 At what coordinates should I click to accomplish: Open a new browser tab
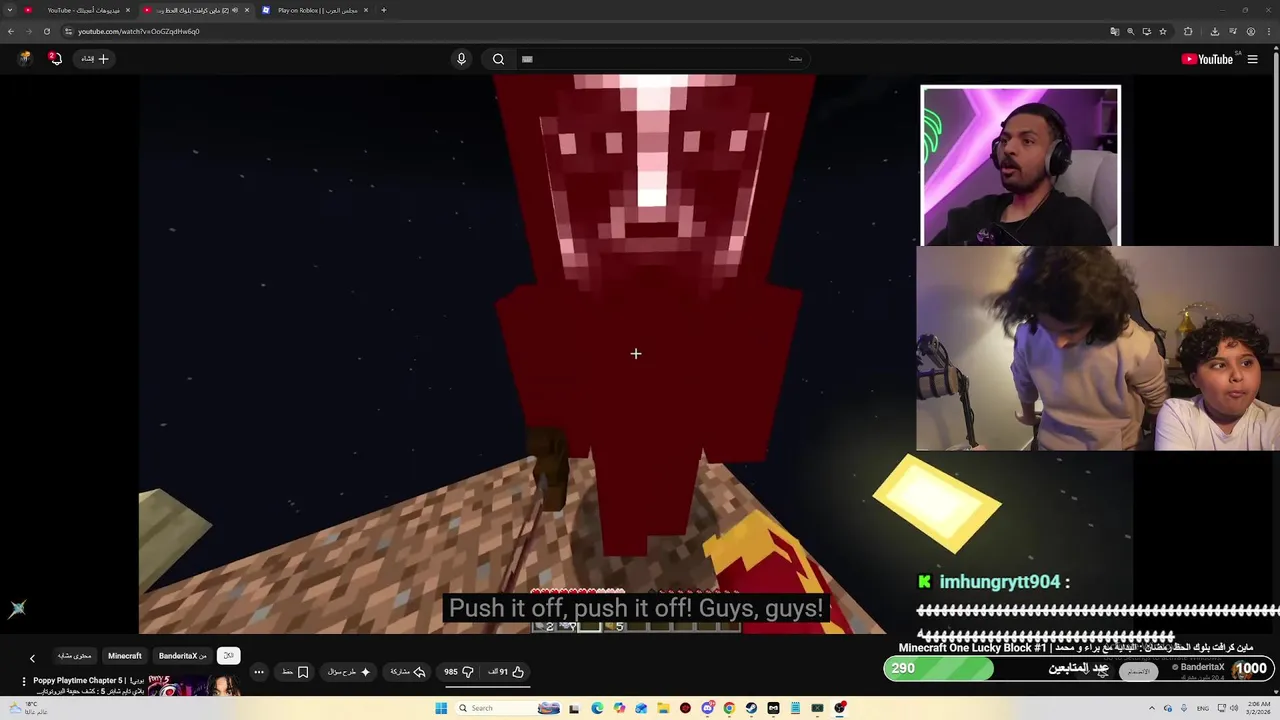[384, 10]
